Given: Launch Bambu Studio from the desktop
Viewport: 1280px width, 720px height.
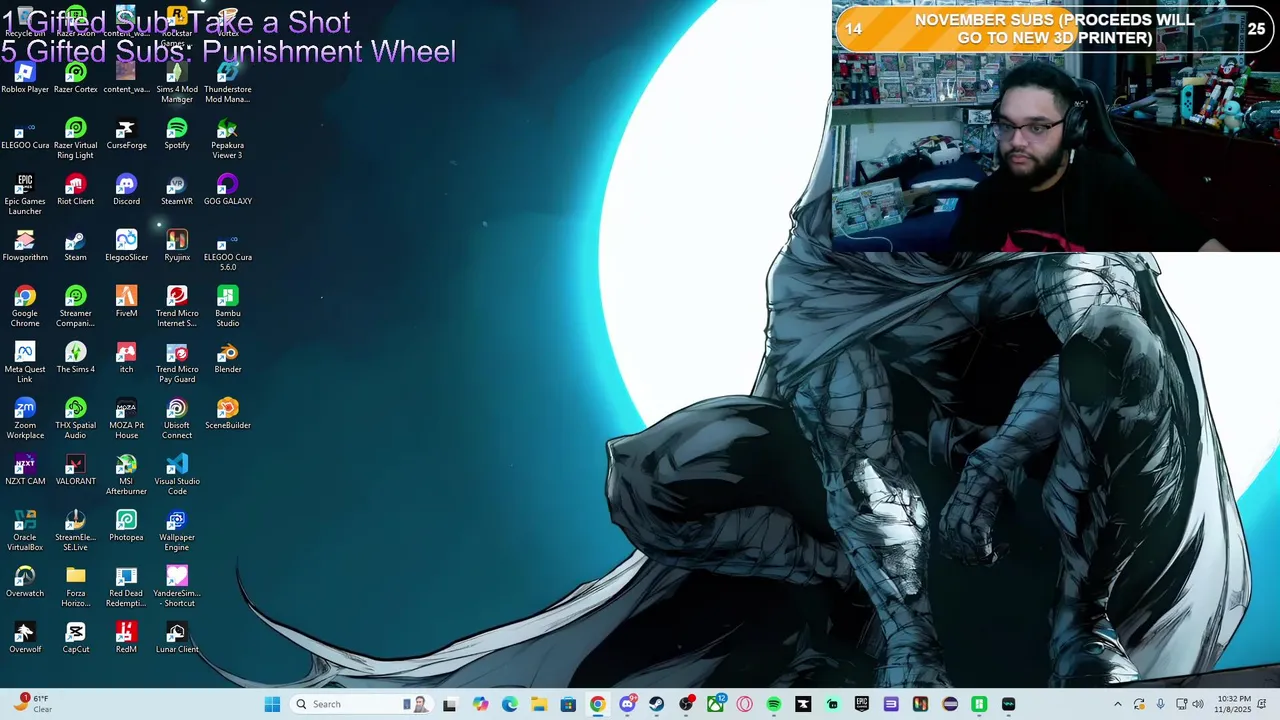Looking at the screenshot, I should tap(228, 308).
